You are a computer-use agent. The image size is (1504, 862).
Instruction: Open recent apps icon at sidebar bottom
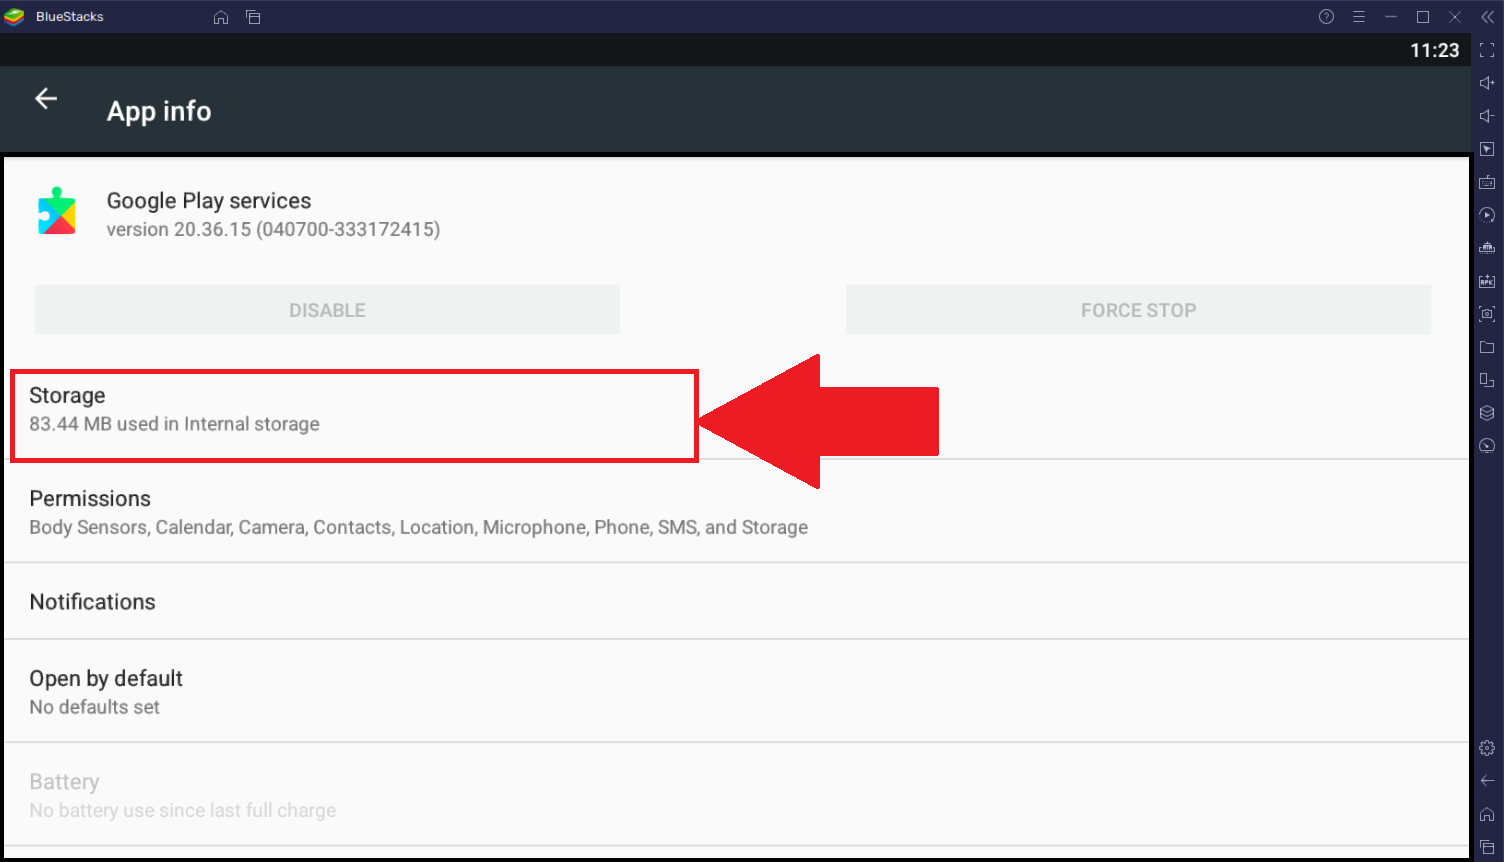point(1487,847)
